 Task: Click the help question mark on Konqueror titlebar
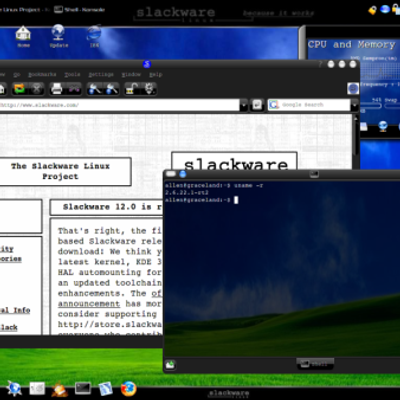tap(320, 64)
